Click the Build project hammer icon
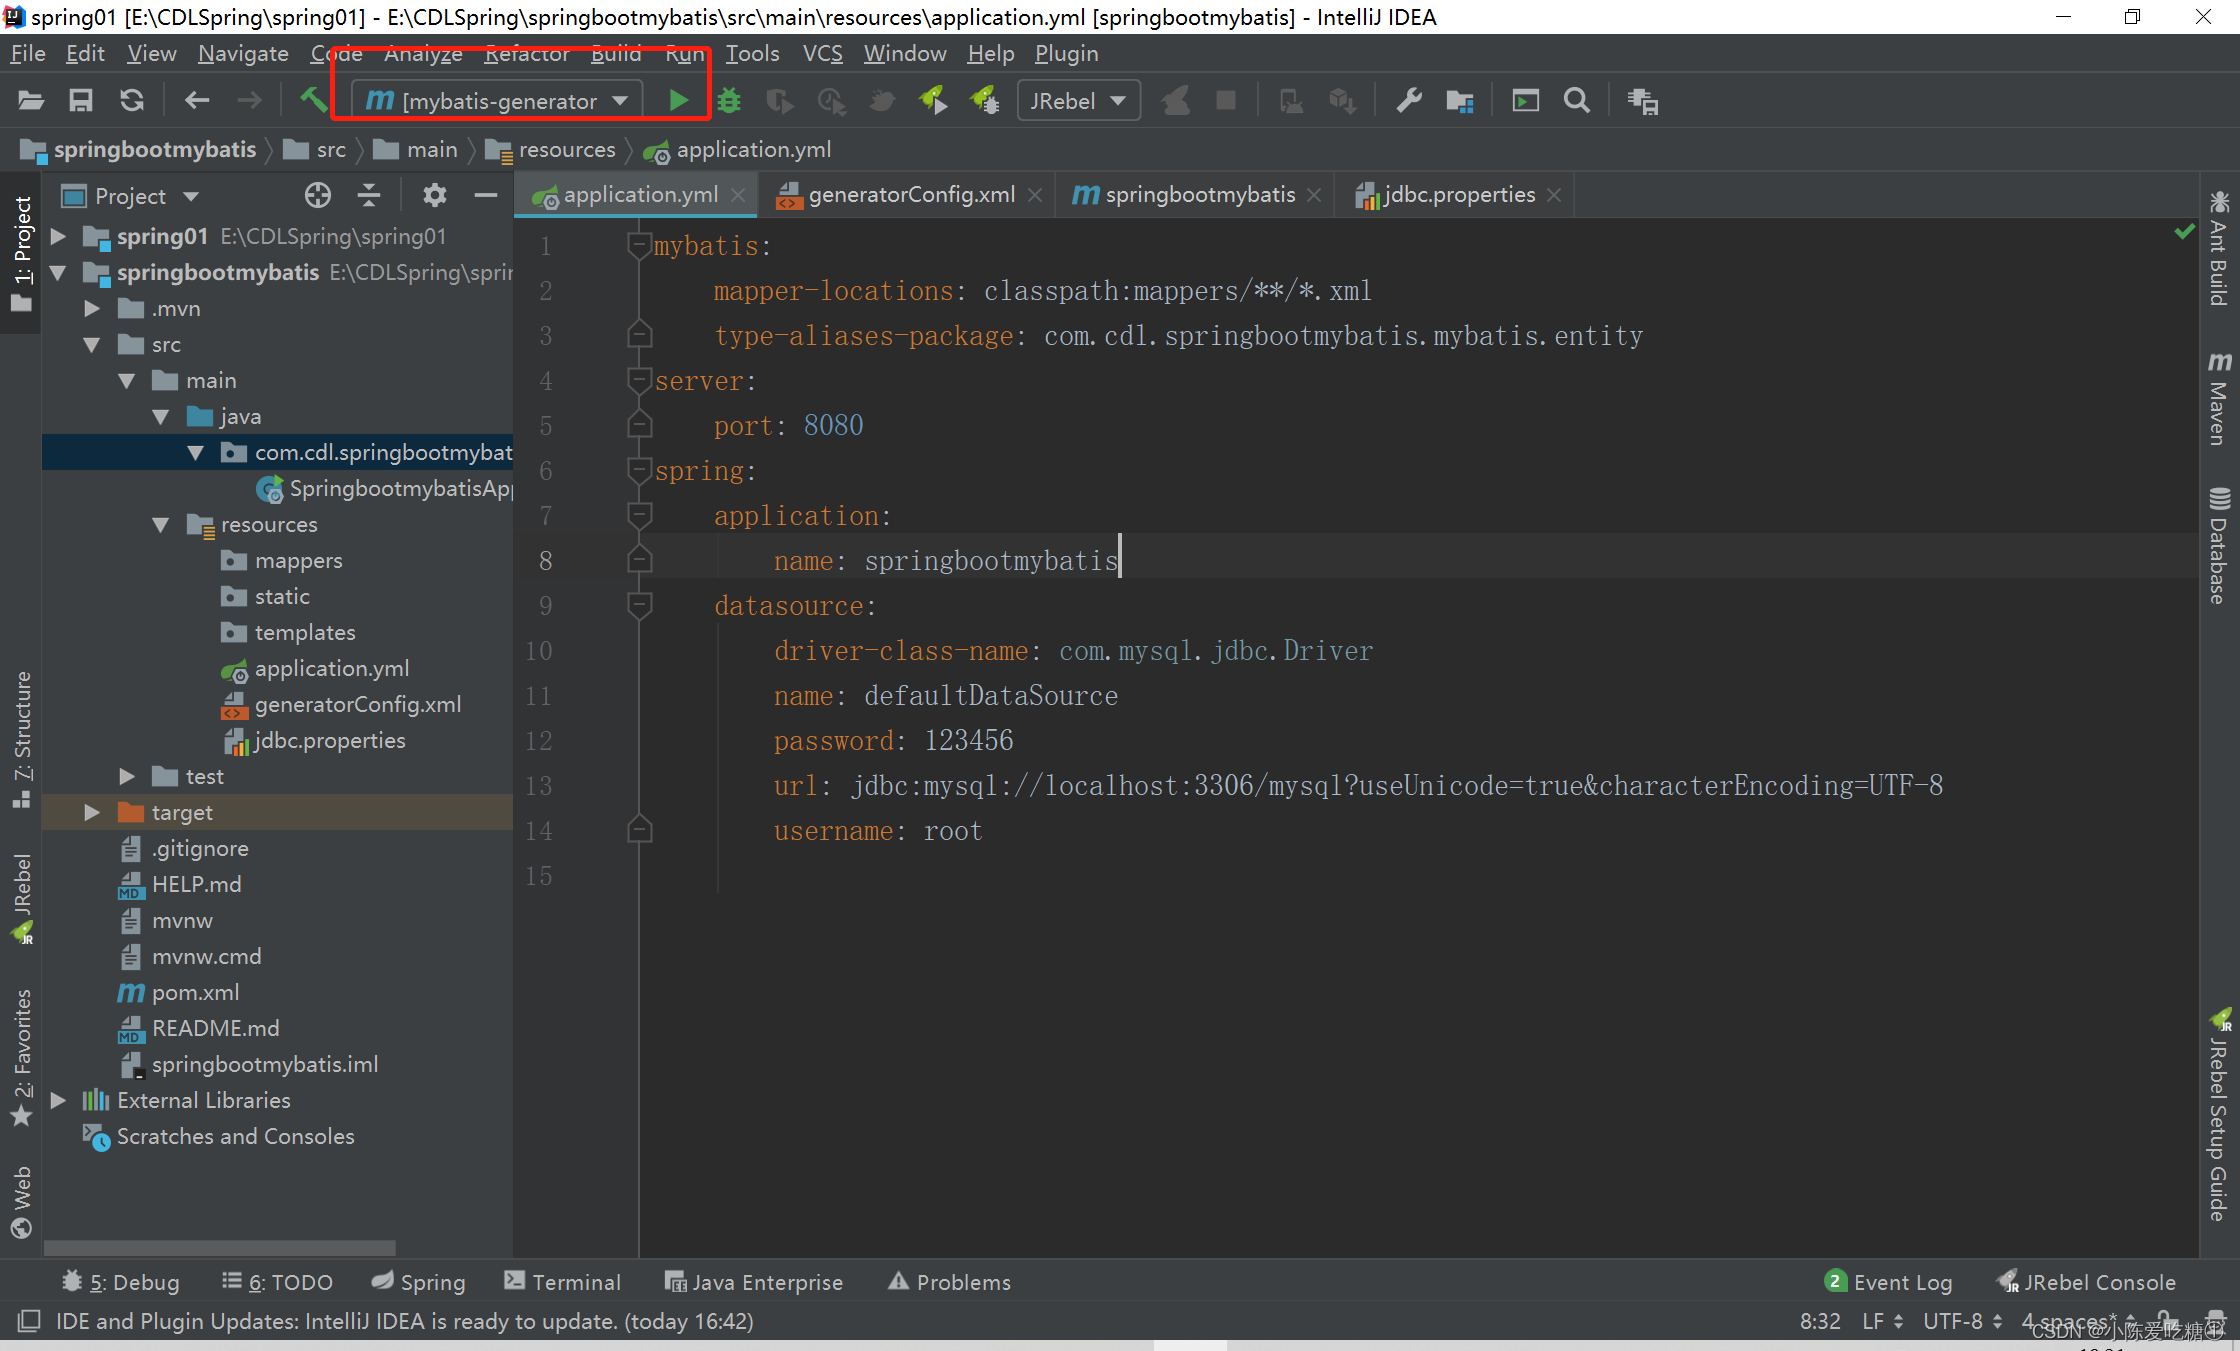The width and height of the screenshot is (2240, 1351). [x=313, y=100]
